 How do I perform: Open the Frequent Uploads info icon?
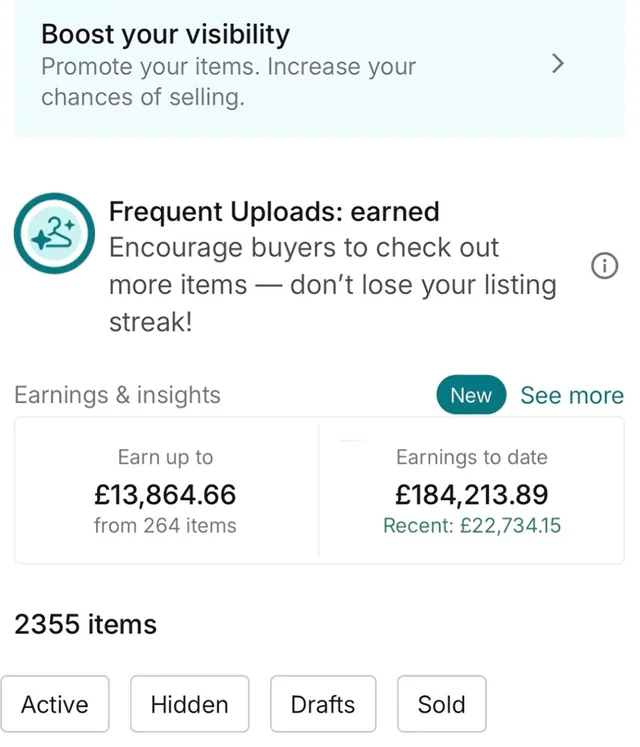604,266
